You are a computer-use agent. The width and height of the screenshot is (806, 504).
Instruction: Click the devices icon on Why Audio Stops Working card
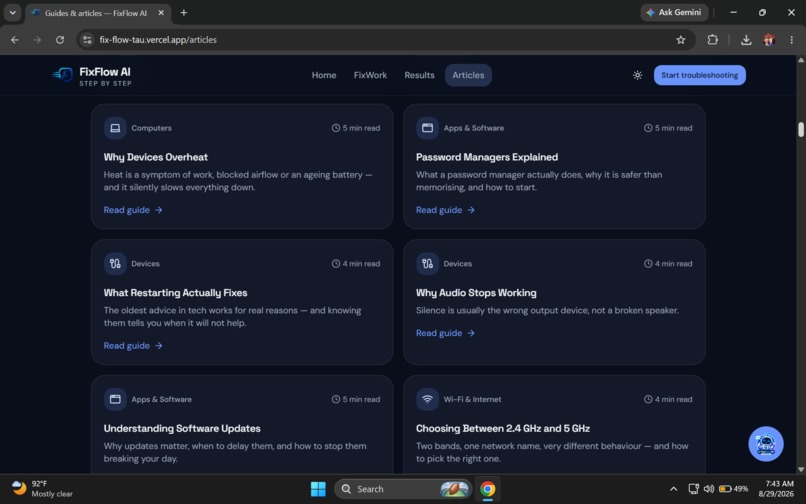coord(427,264)
